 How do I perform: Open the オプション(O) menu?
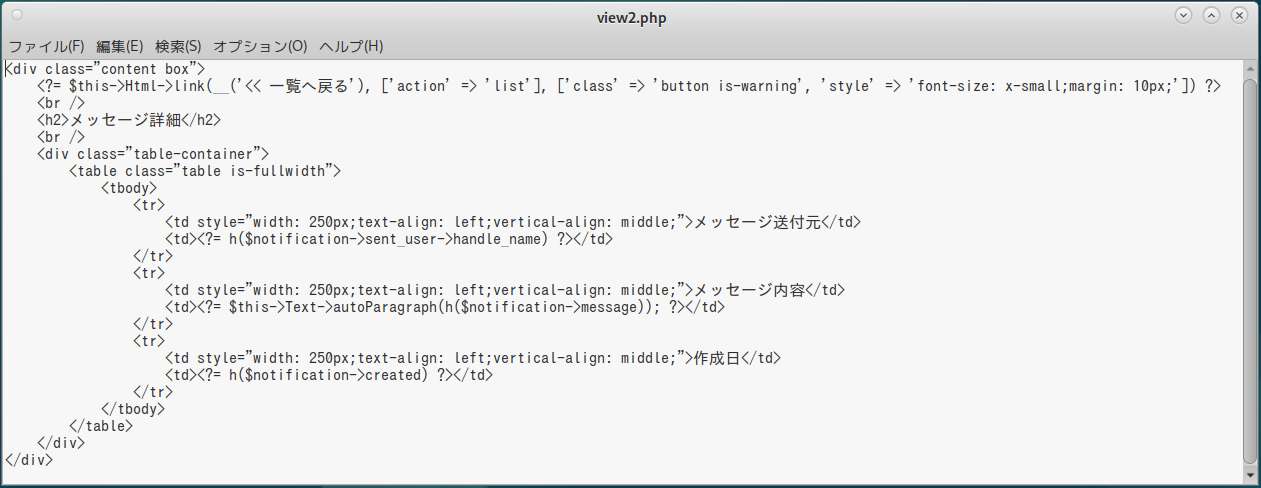(x=260, y=46)
